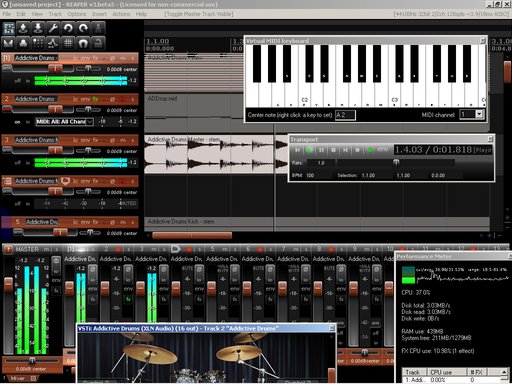Click the MASTER volume fader in mixer
The height and width of the screenshot is (384, 512).
pyautogui.click(x=9, y=284)
